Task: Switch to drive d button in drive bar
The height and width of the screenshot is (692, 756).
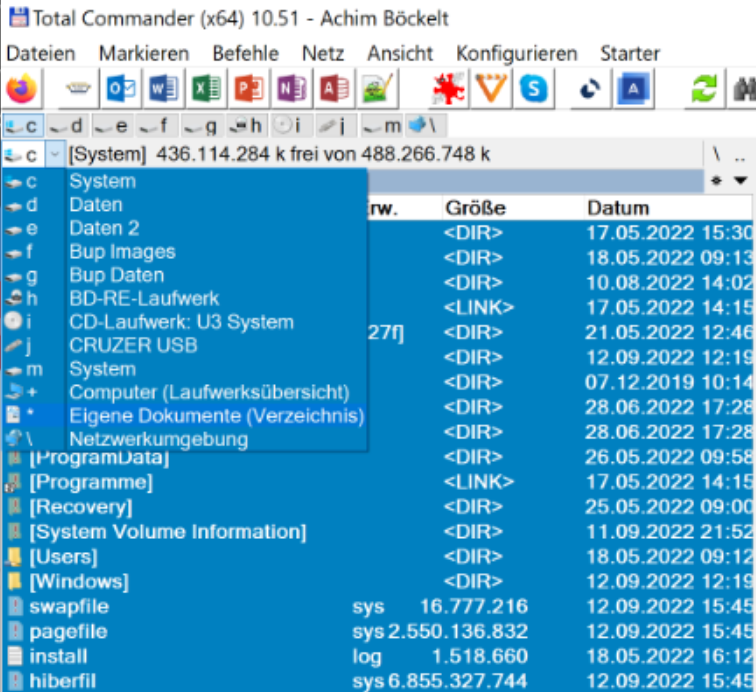Action: coord(67,126)
